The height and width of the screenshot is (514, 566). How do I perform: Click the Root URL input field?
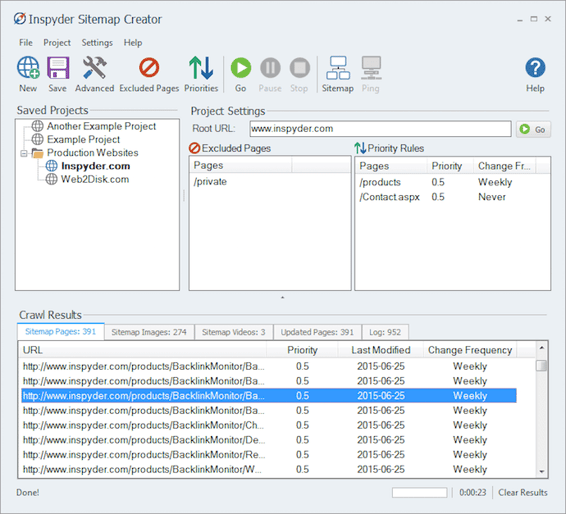(380, 129)
